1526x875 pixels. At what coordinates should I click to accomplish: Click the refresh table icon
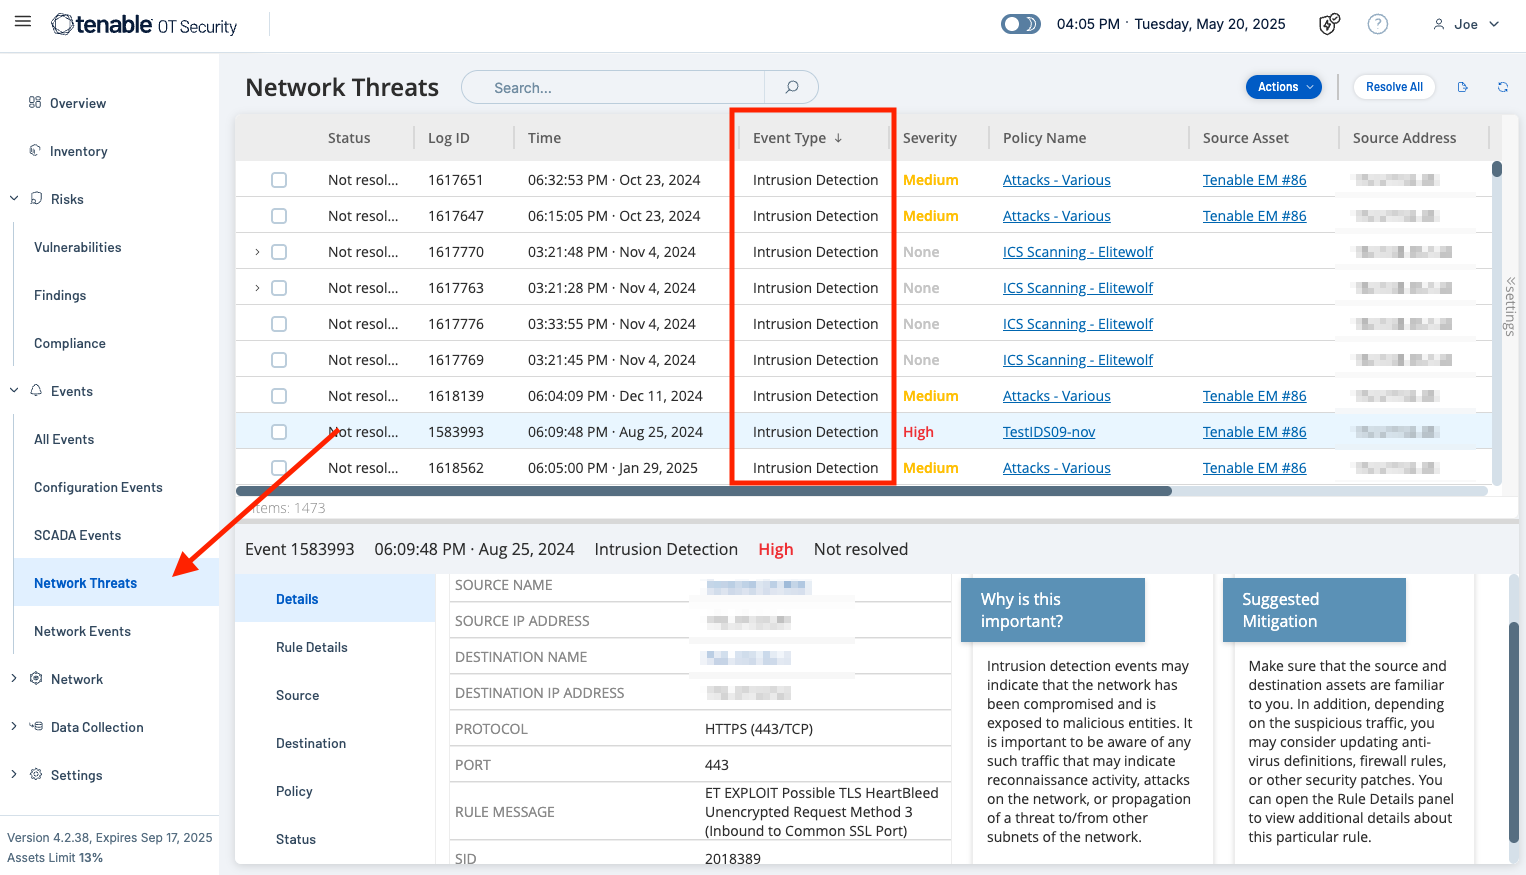pyautogui.click(x=1502, y=87)
